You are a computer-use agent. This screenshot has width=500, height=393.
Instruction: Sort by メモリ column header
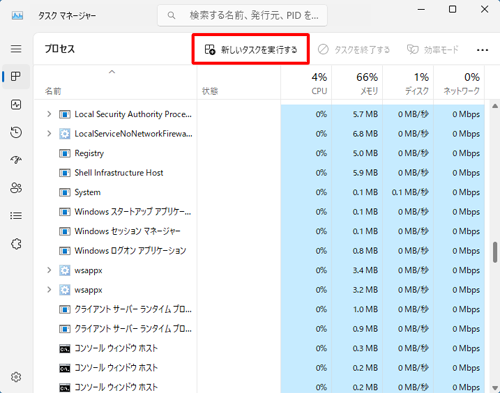click(x=357, y=83)
